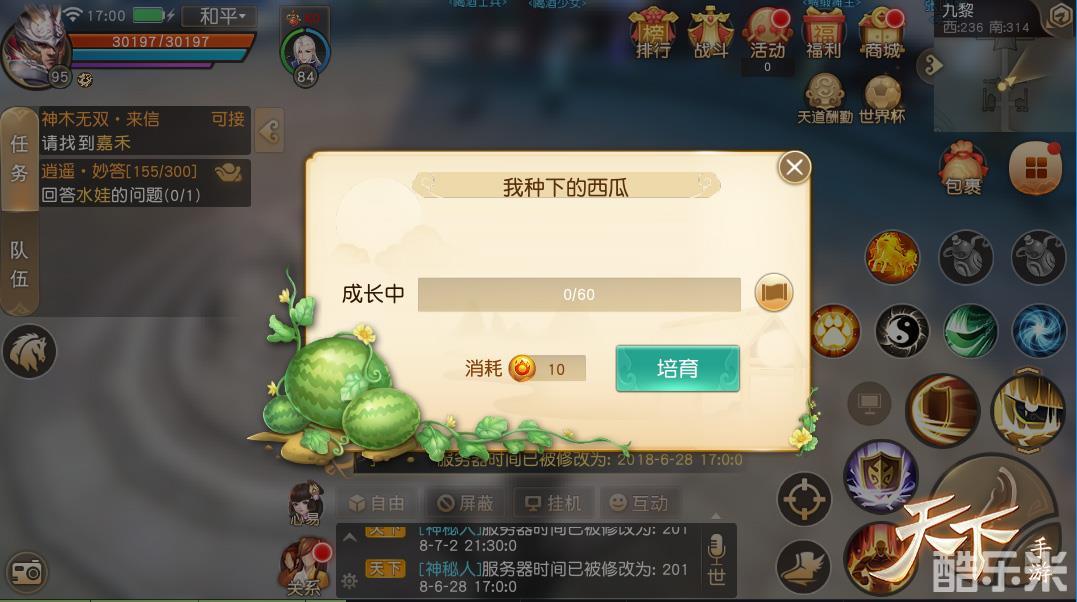The width and height of the screenshot is (1077, 602).
Task: Collapse the quest panel arrow
Action: coord(269,131)
